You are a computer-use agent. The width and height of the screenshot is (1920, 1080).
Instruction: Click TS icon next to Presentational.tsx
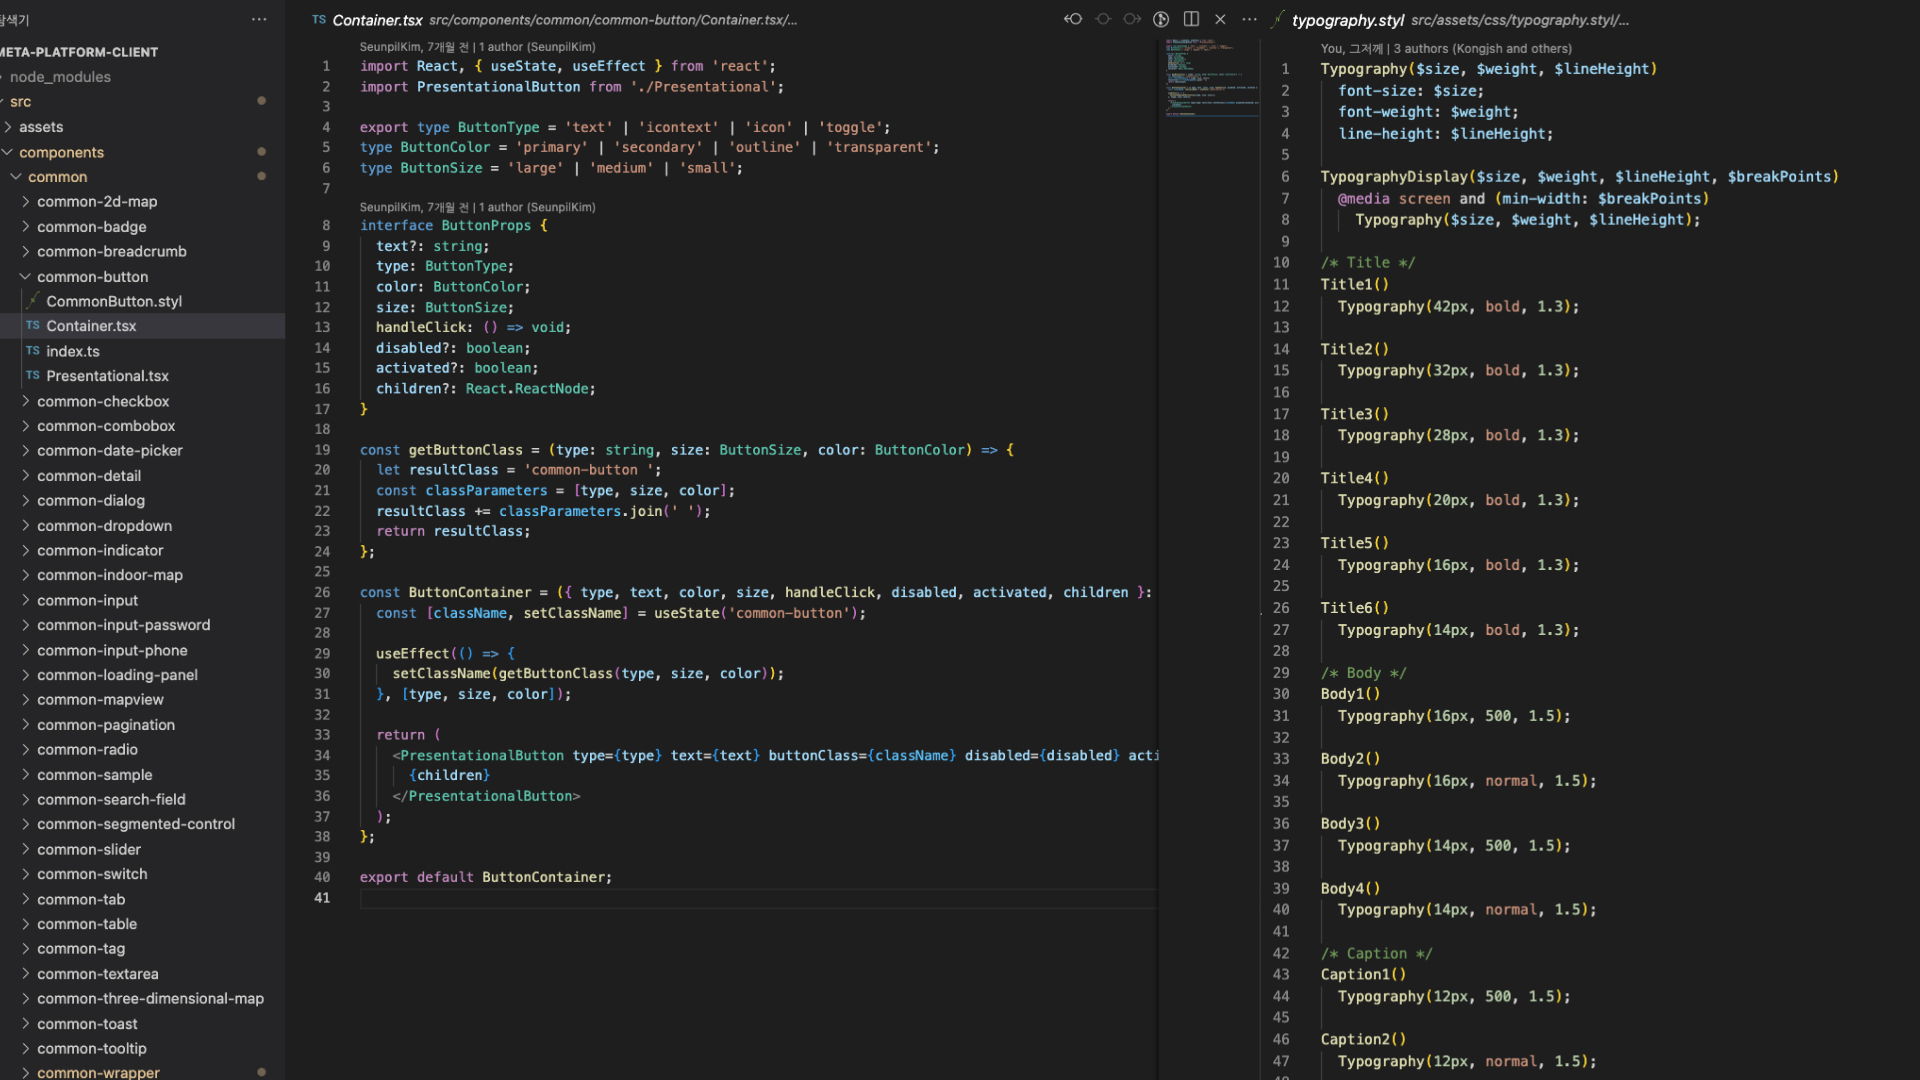point(33,376)
